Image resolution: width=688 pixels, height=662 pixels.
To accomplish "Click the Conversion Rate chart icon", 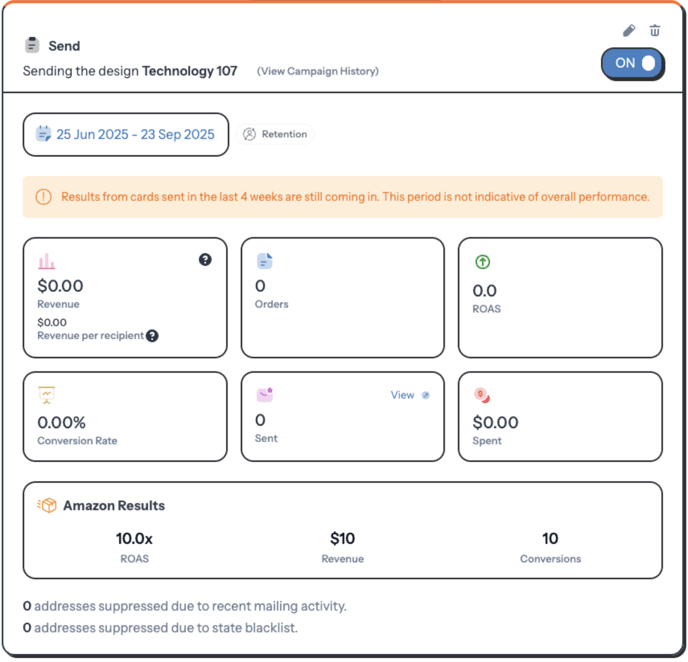I will pos(46,395).
